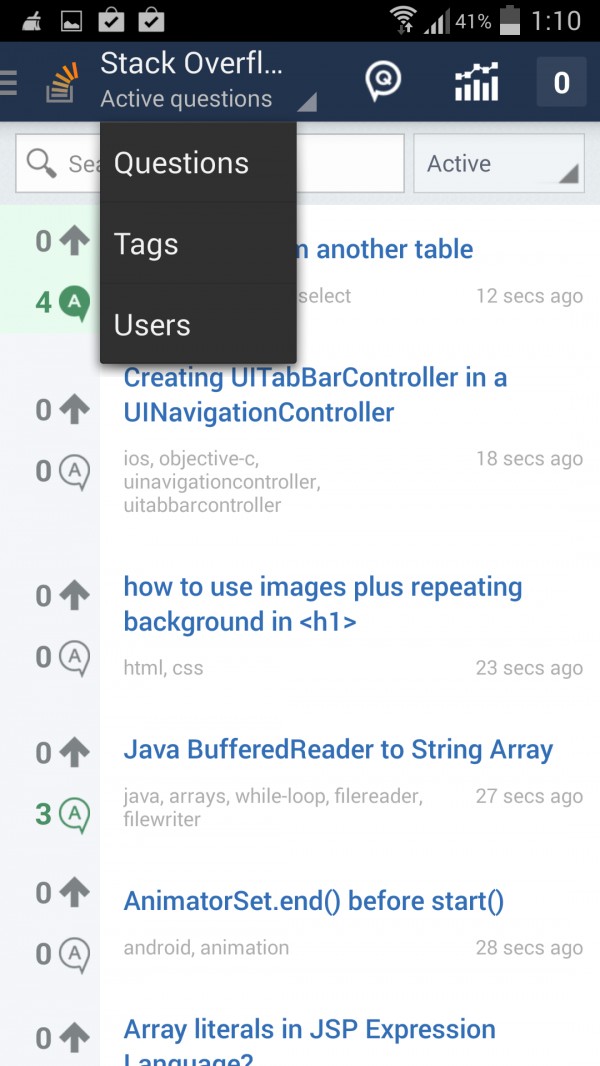Tap upvote arrow on AnimatorSet question
The image size is (600, 1066).
click(x=74, y=893)
